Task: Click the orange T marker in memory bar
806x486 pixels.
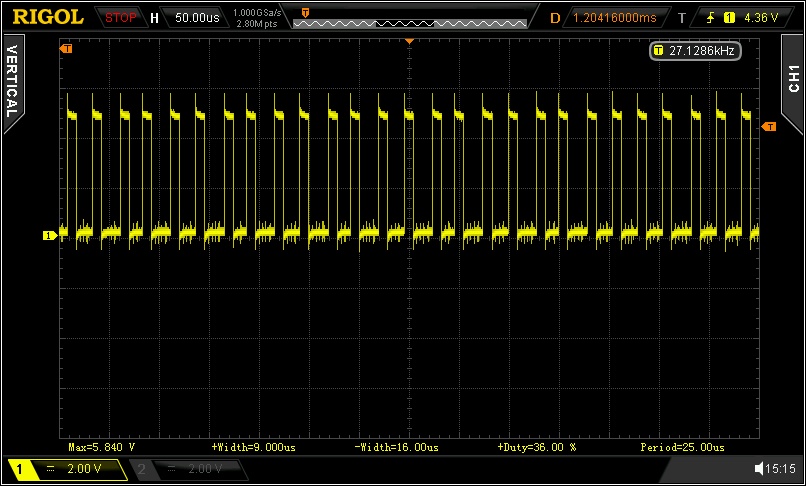Action: pyautogui.click(x=305, y=13)
